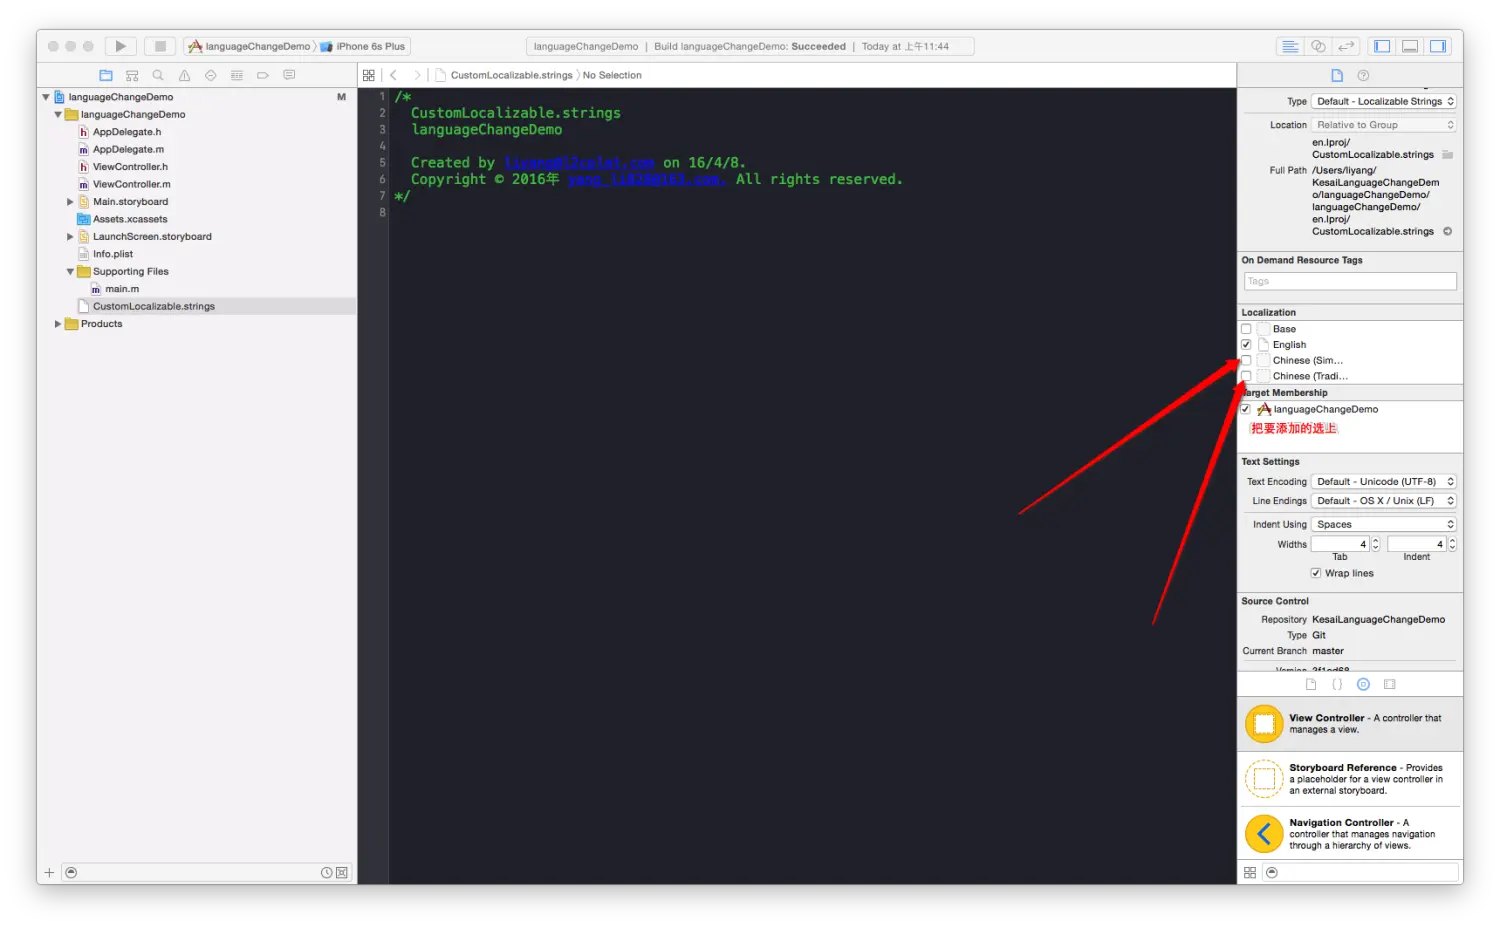
Task: Open Line Endings dropdown
Action: pyautogui.click(x=1384, y=501)
